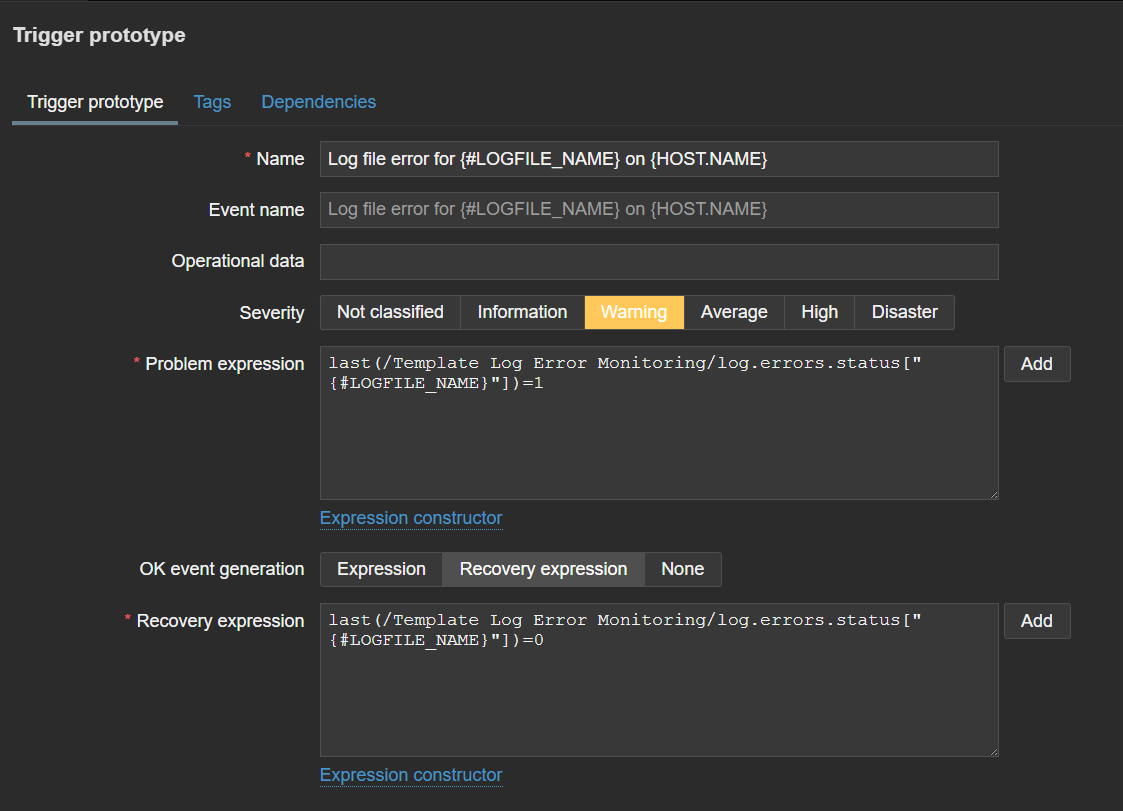Switch to the Tags tab

[x=212, y=102]
